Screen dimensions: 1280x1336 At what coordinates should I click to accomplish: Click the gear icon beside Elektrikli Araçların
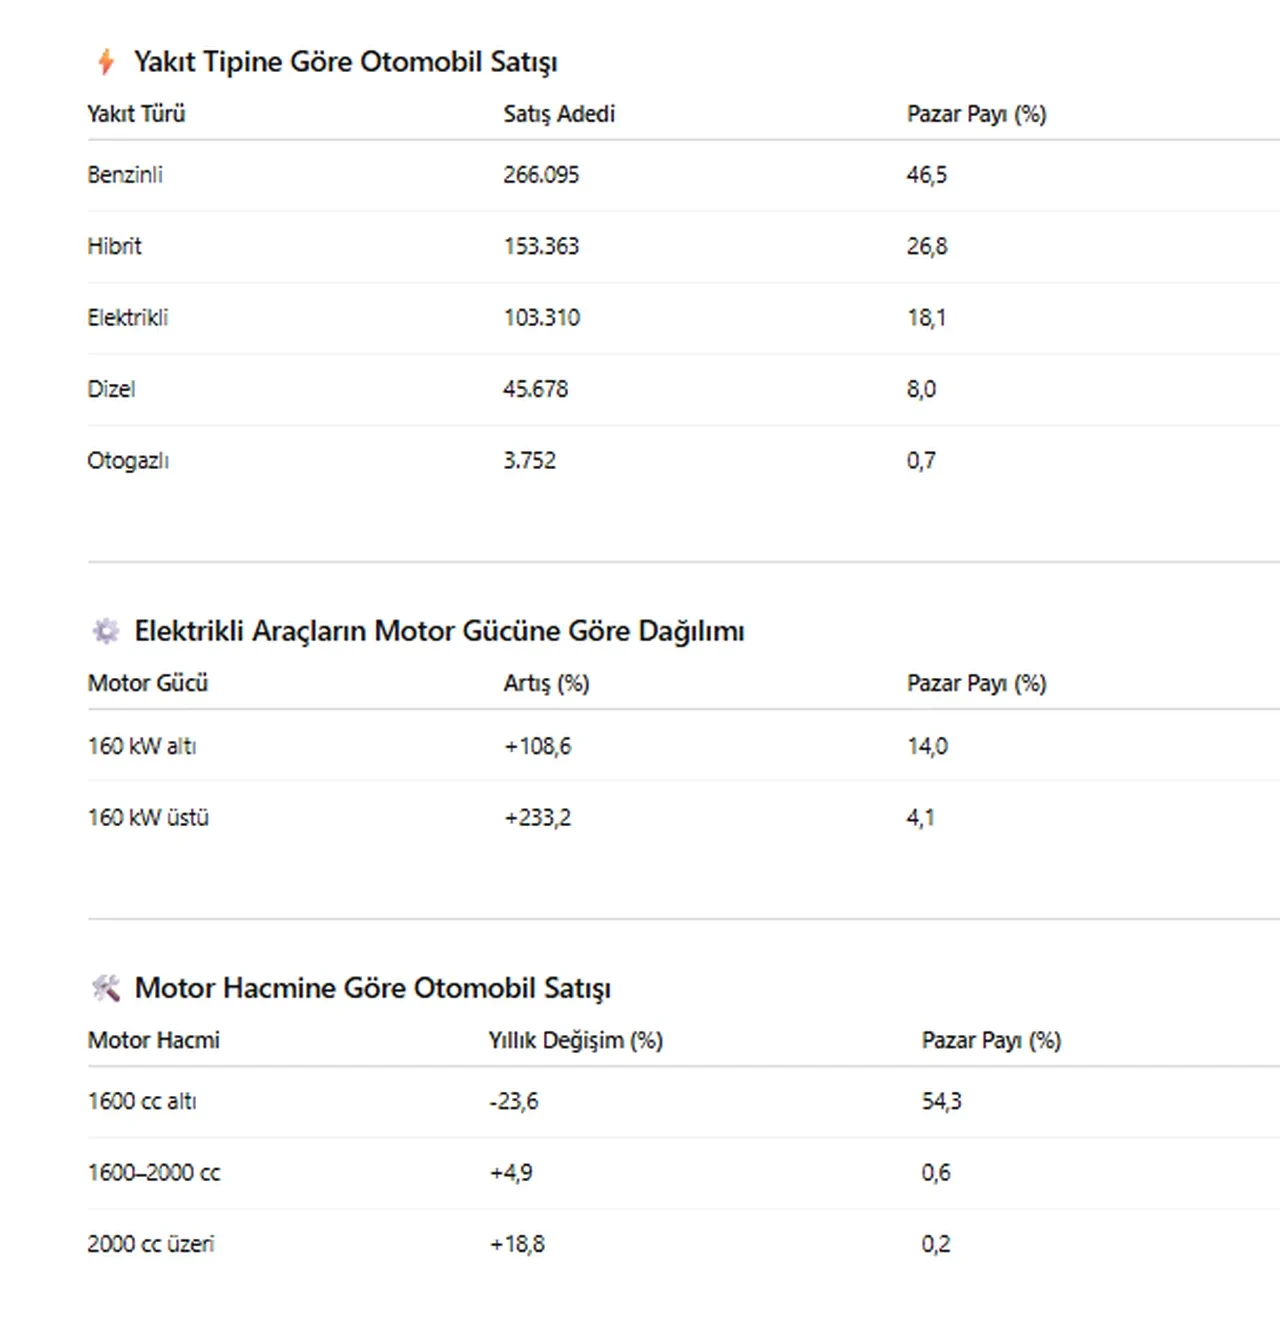[x=105, y=631]
